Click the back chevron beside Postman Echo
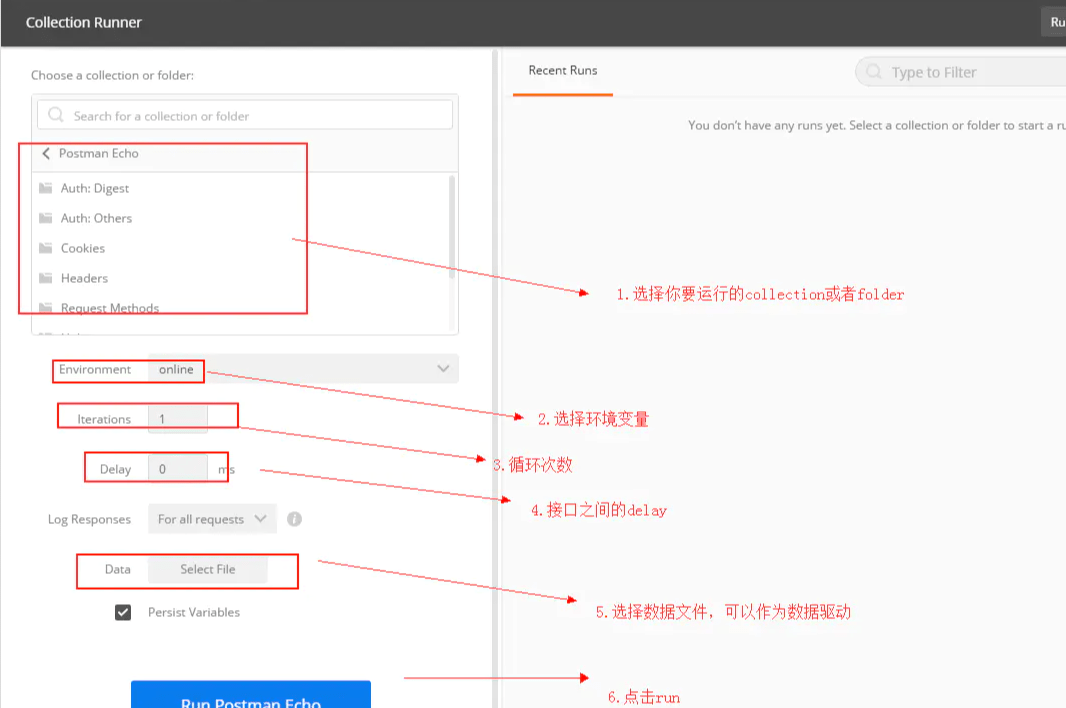 coord(46,154)
